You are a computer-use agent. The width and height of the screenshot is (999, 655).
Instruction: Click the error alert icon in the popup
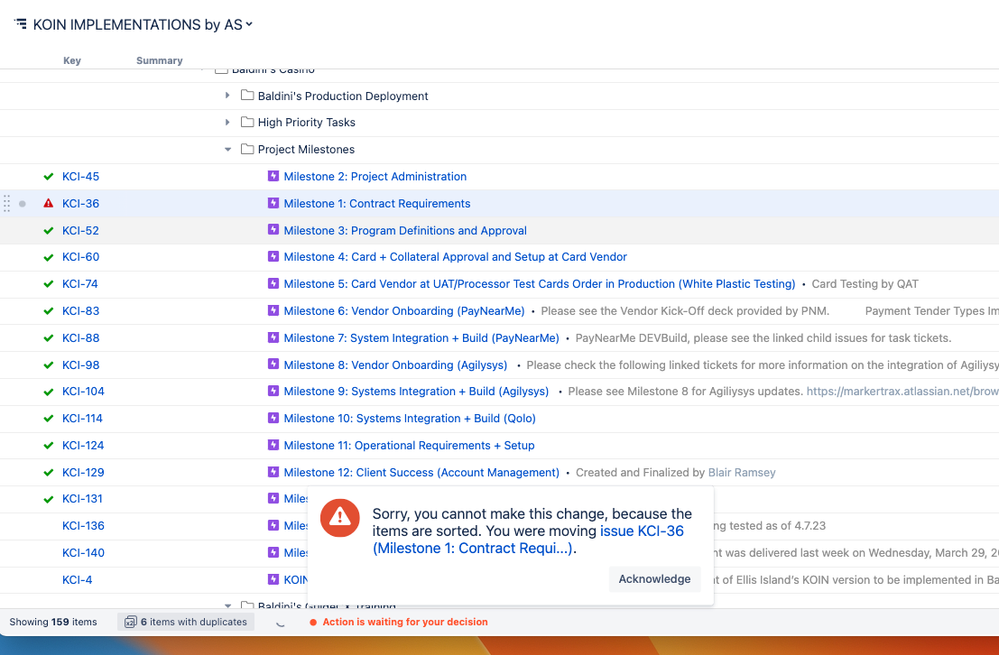click(x=340, y=517)
